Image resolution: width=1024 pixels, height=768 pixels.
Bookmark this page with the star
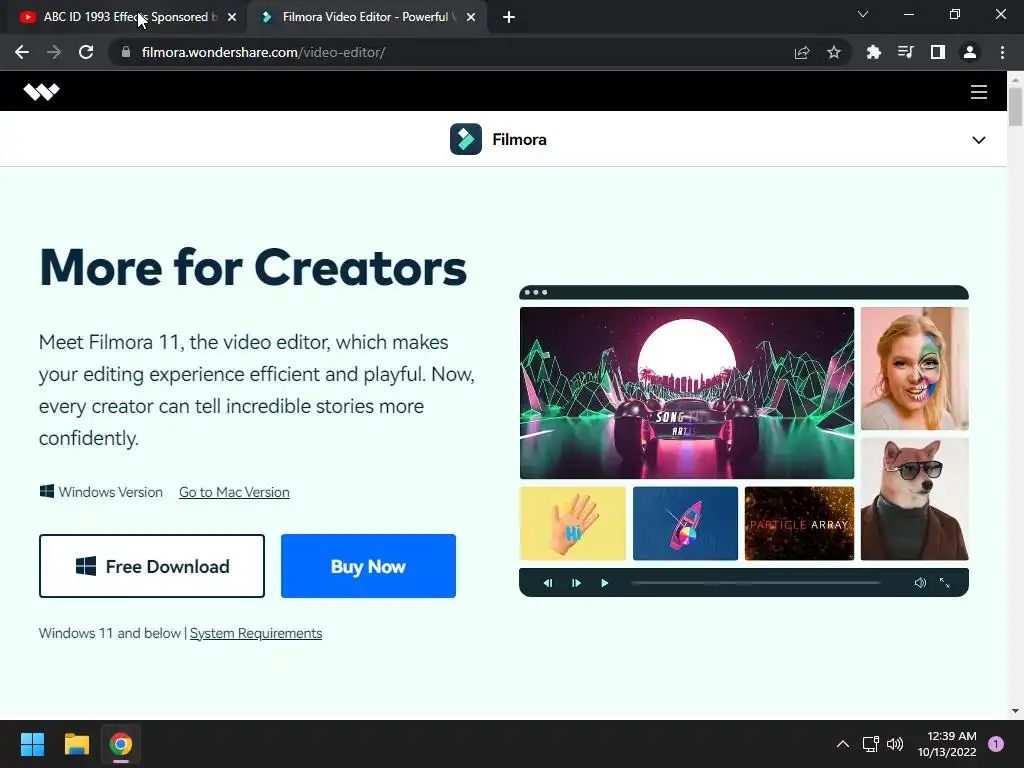[833, 52]
